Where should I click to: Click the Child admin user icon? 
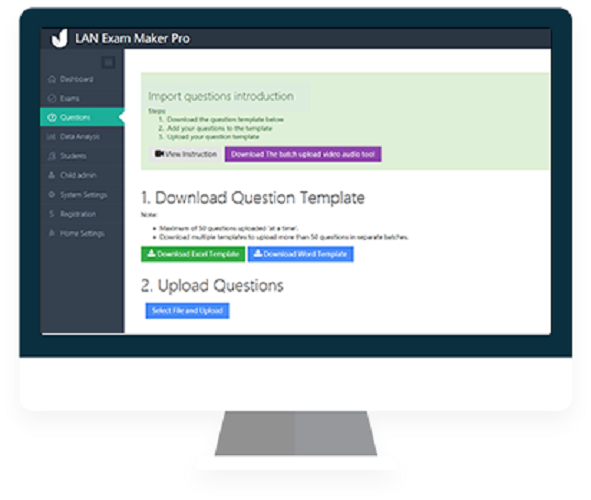click(52, 175)
